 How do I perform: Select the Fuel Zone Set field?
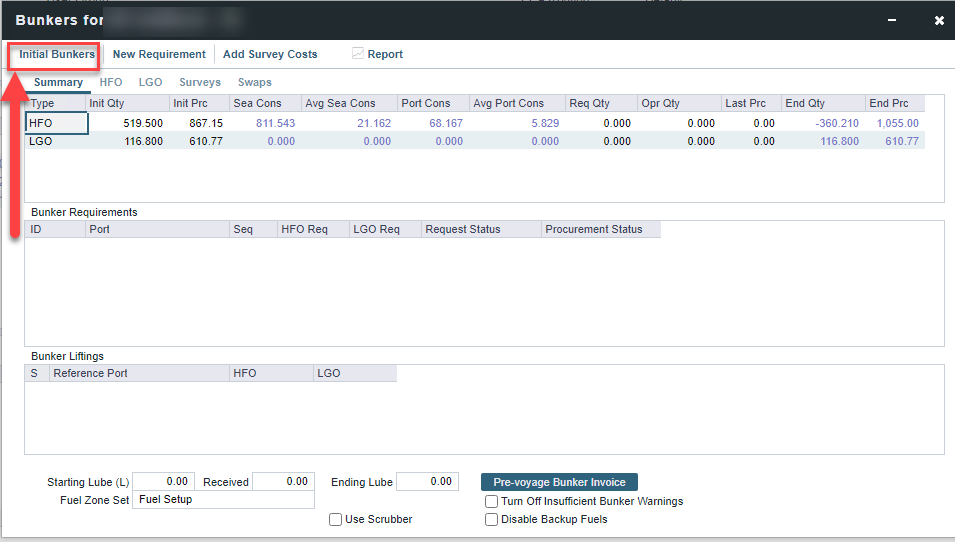(224, 500)
